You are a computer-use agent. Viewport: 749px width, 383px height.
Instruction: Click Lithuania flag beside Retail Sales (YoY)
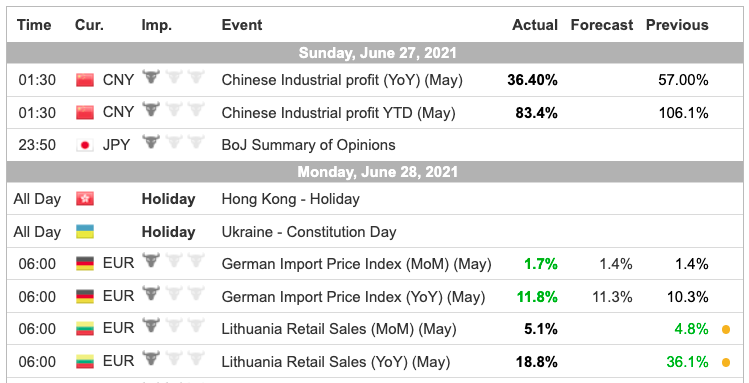click(85, 362)
